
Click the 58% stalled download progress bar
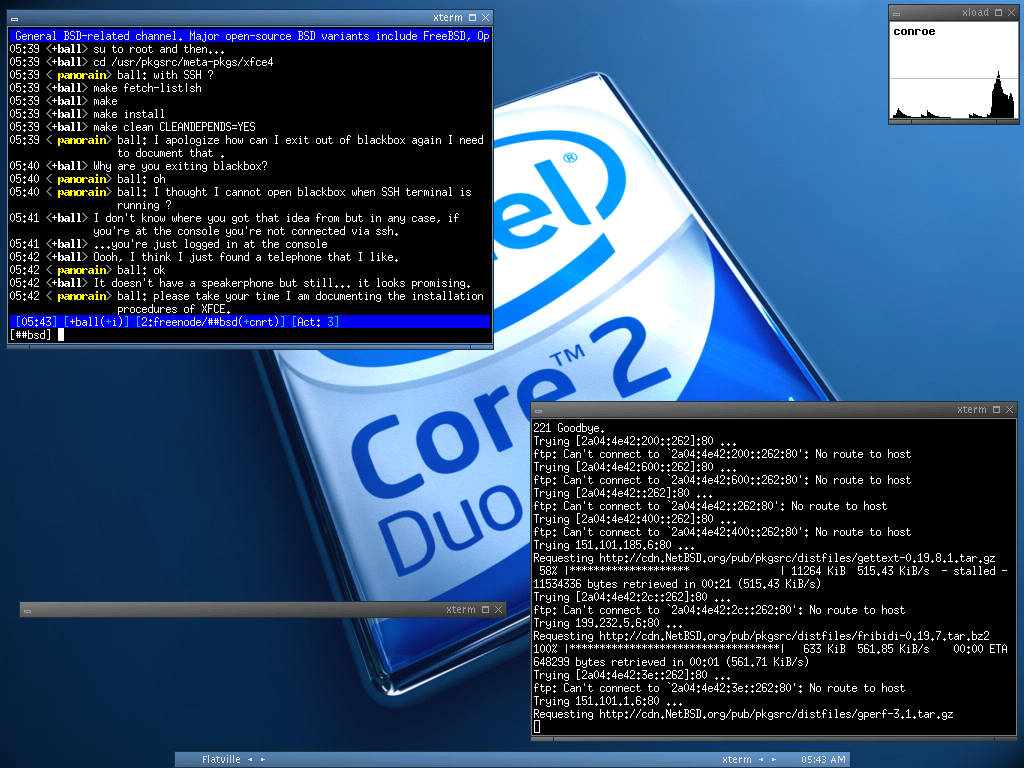click(675, 571)
